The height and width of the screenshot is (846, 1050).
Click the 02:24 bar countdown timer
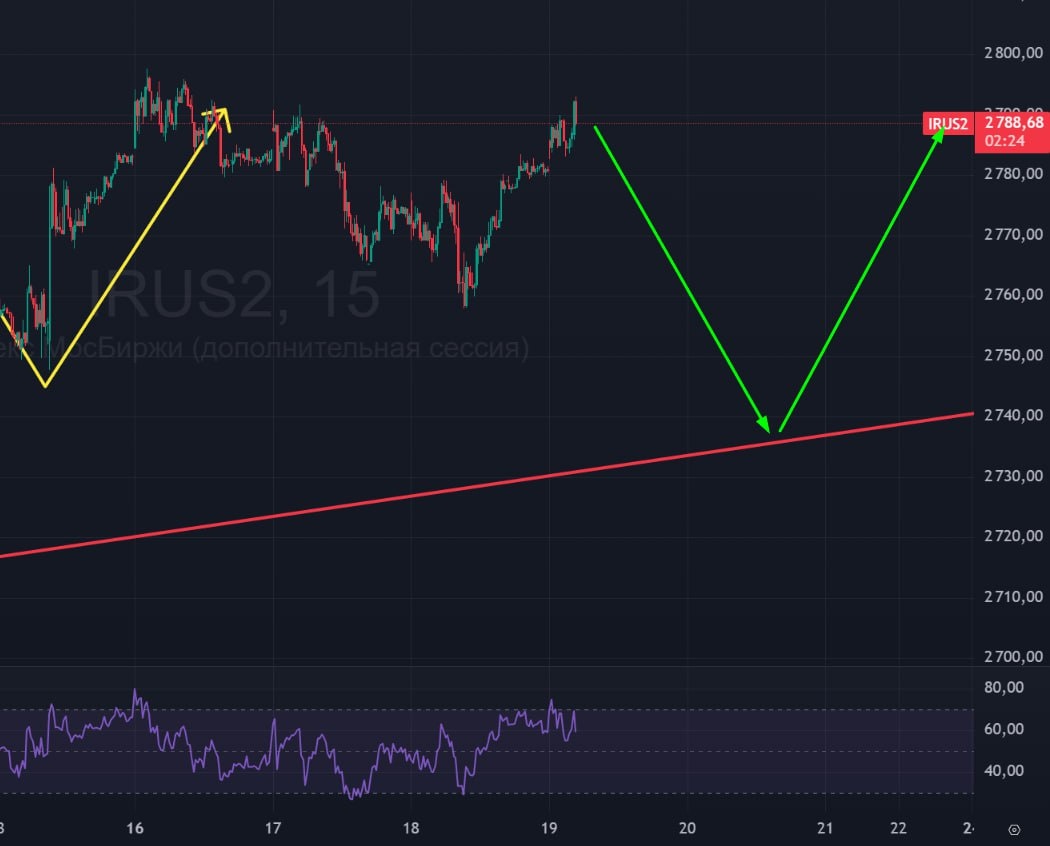pyautogui.click(x=1004, y=141)
